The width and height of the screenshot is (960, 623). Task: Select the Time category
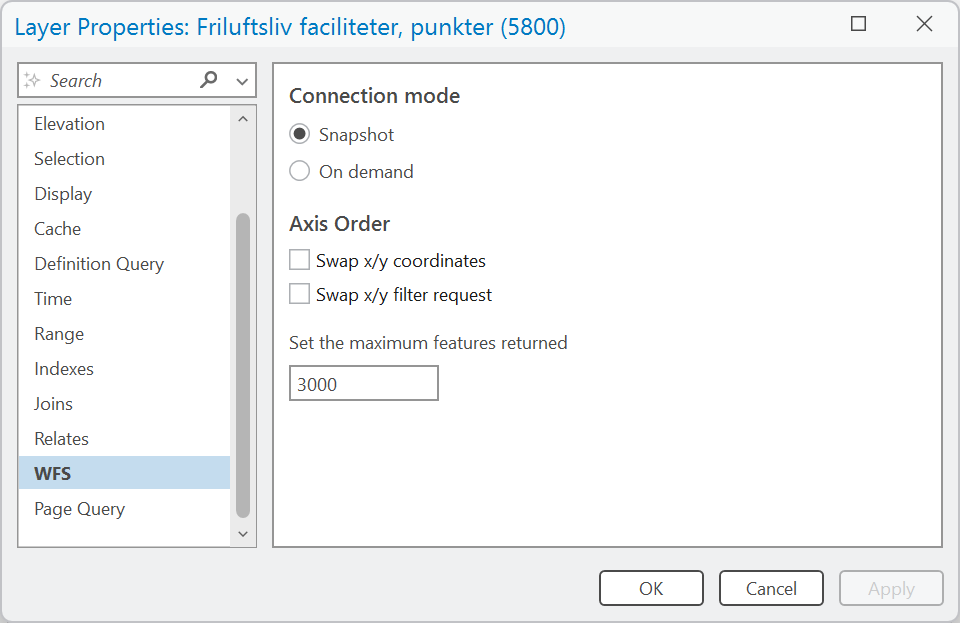point(53,299)
